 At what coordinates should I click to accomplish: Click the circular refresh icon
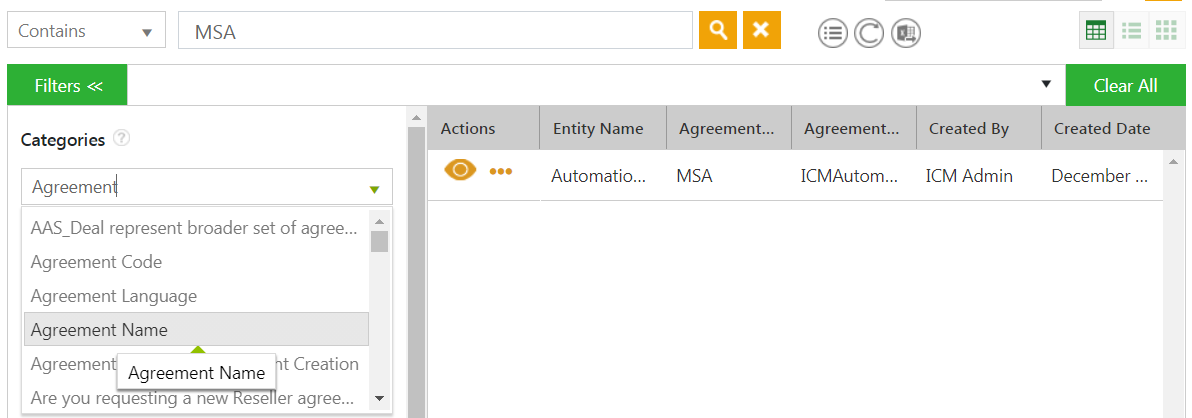869,33
